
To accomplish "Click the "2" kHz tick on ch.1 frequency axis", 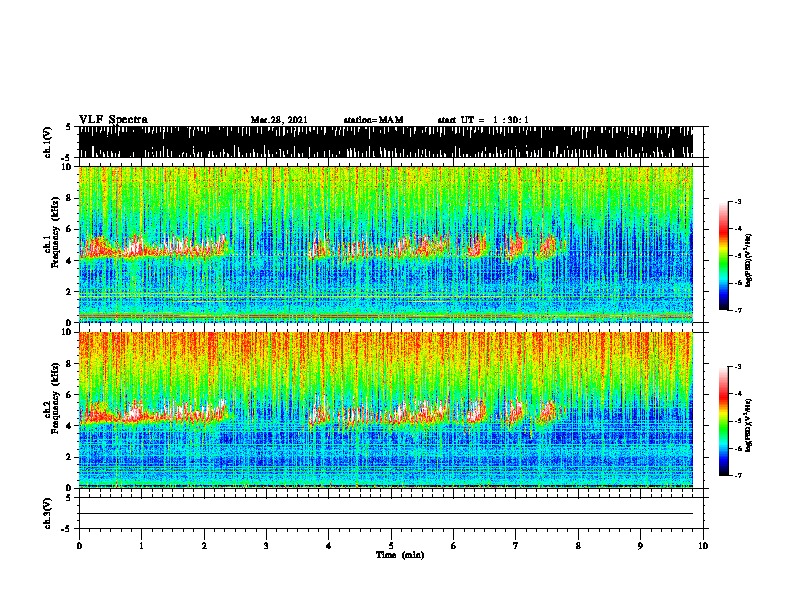I will (69, 291).
